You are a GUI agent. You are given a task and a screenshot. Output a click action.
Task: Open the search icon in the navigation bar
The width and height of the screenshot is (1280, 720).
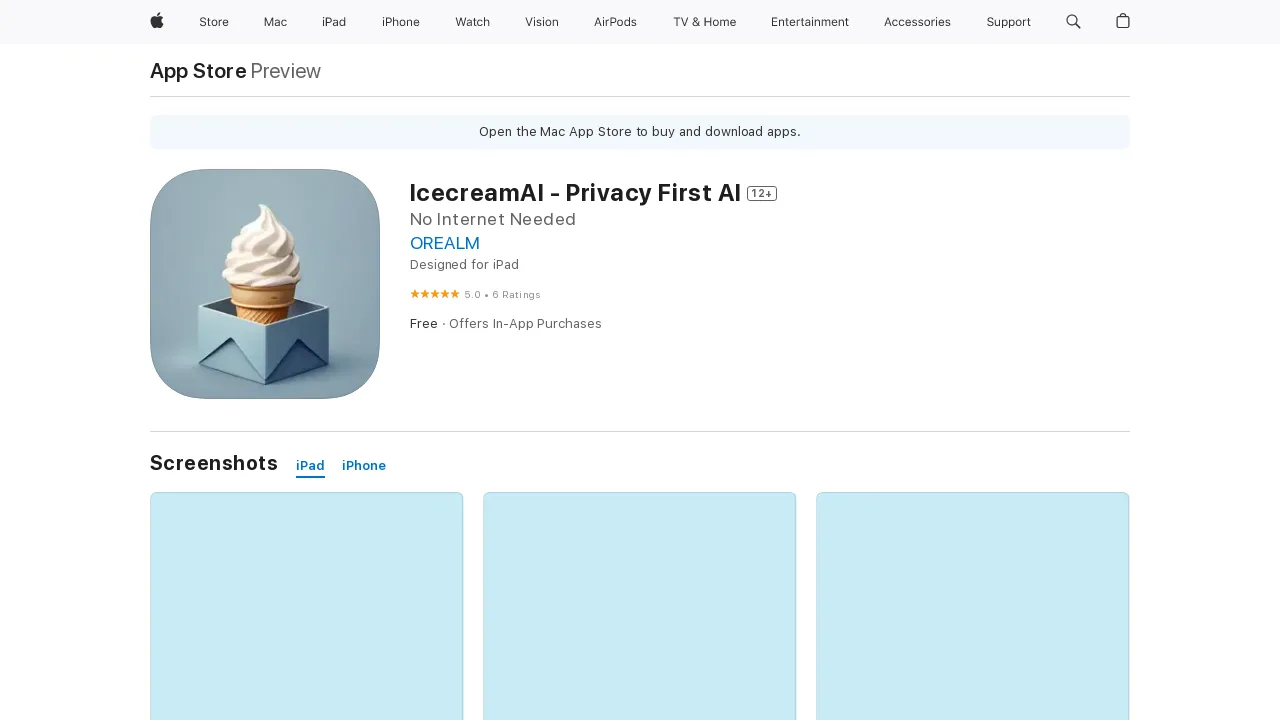coord(1072,22)
